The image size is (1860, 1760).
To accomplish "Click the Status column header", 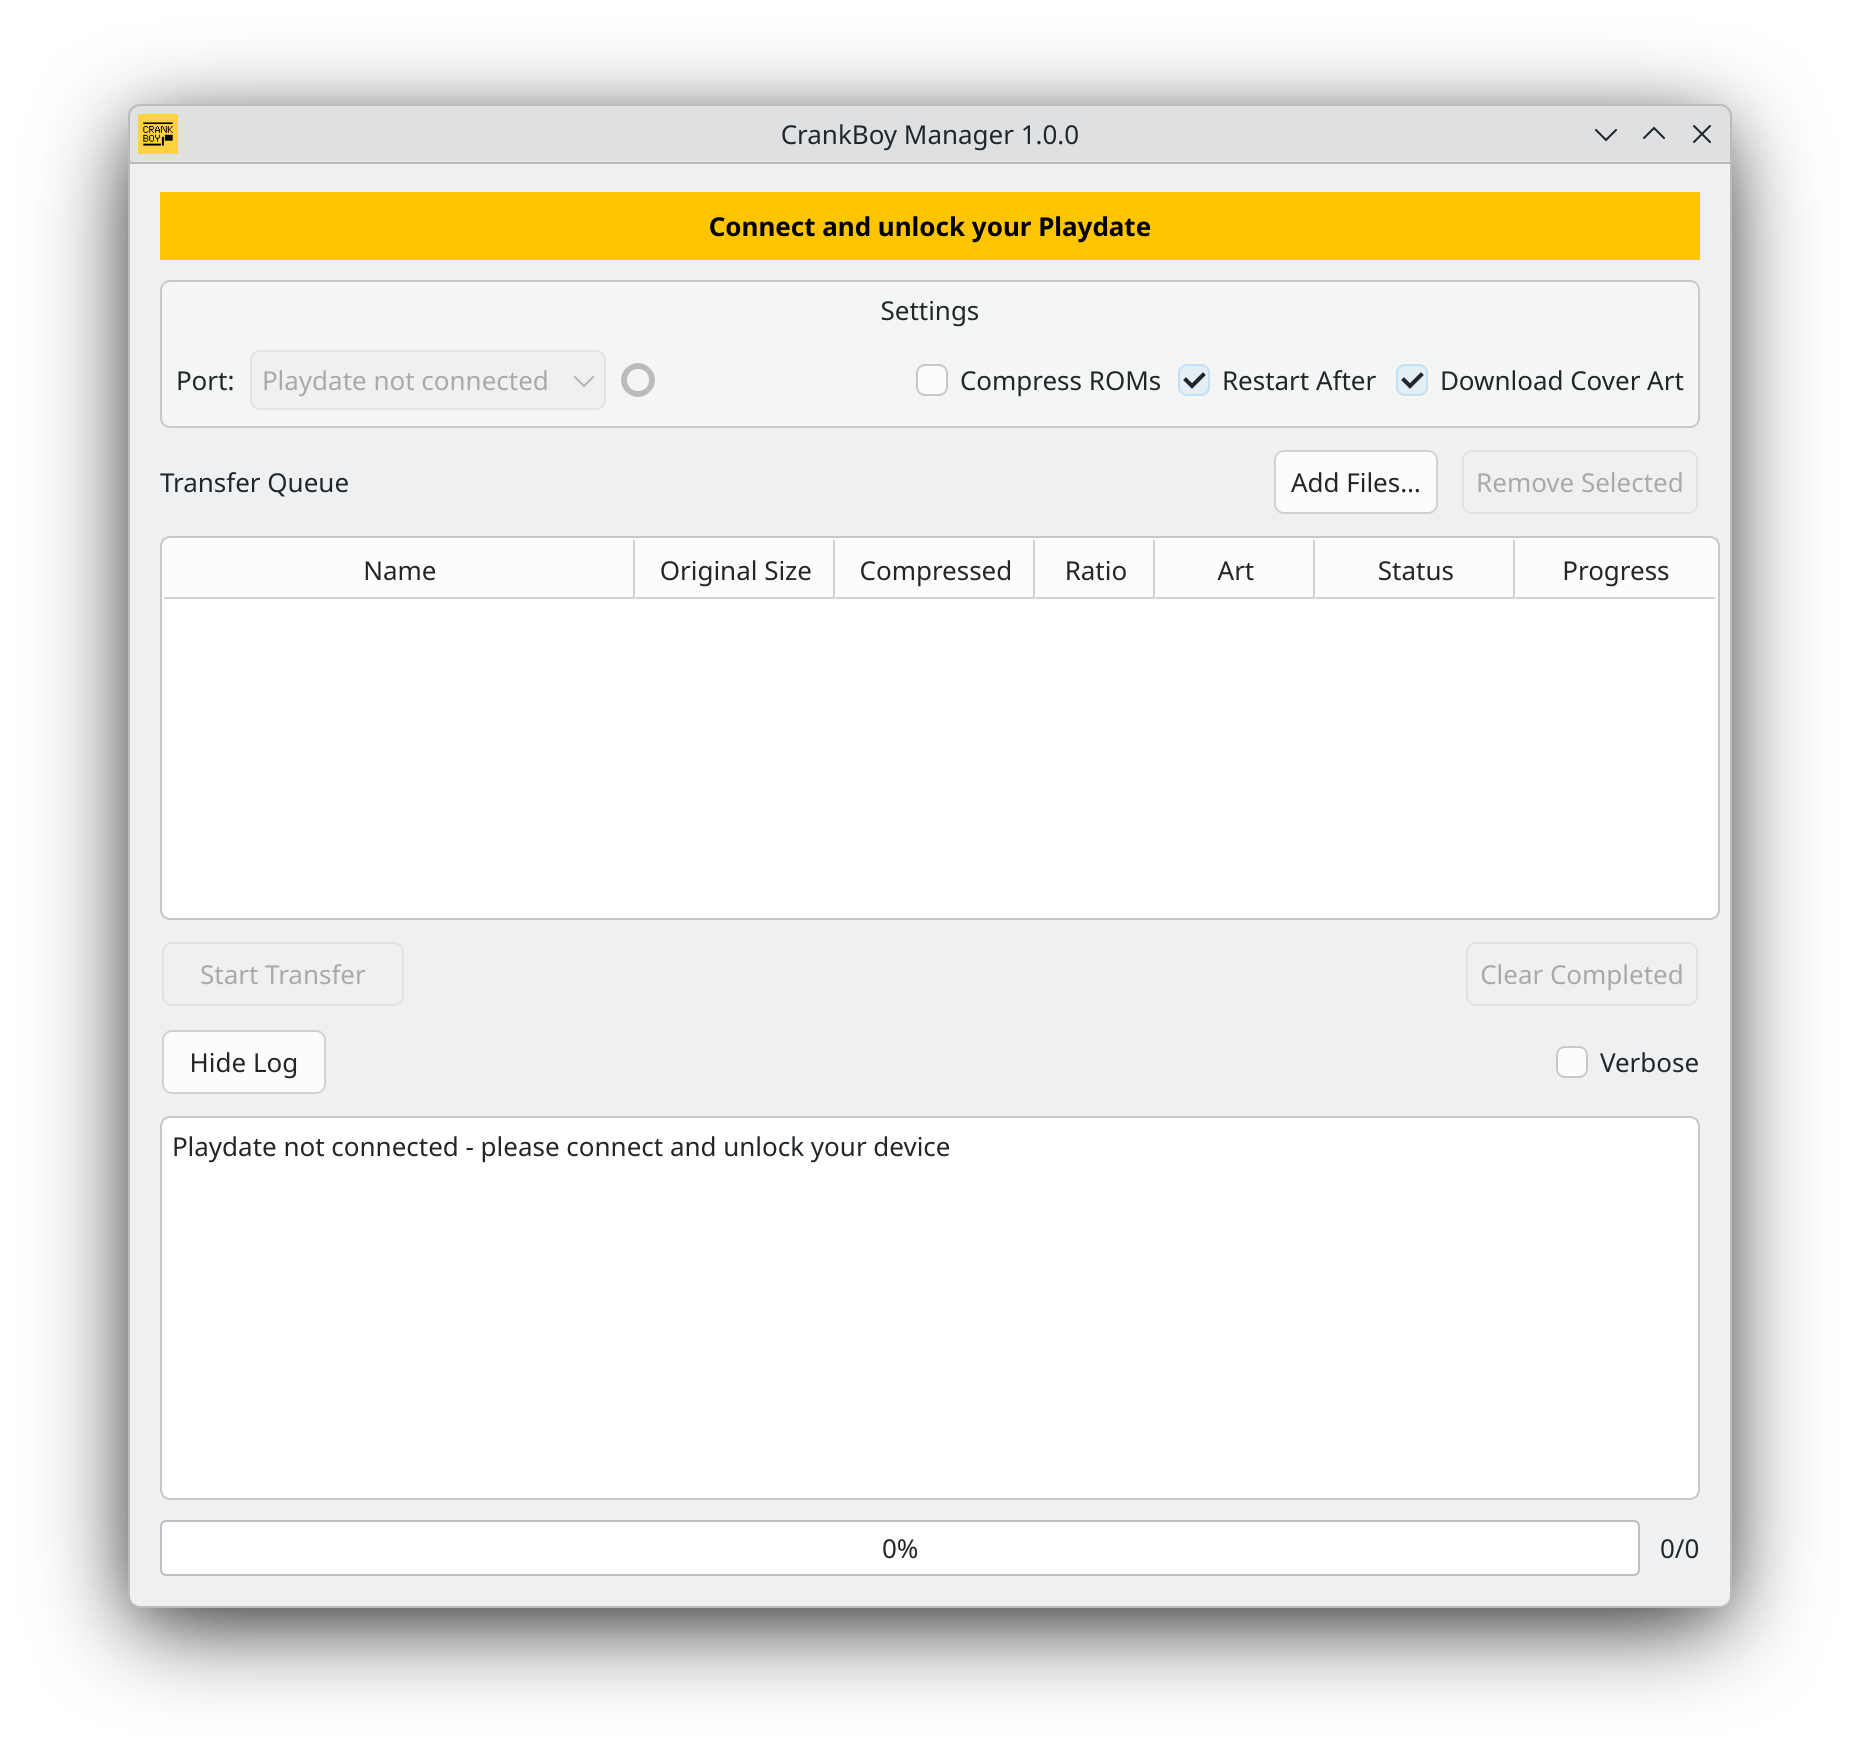I will [x=1415, y=570].
